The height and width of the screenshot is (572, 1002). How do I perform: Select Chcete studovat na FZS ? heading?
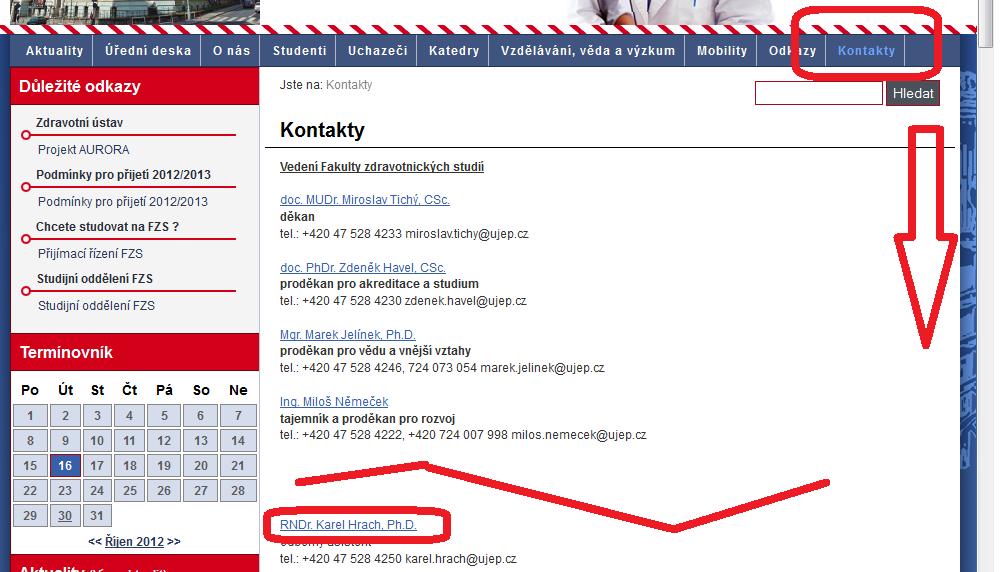pyautogui.click(x=107, y=227)
